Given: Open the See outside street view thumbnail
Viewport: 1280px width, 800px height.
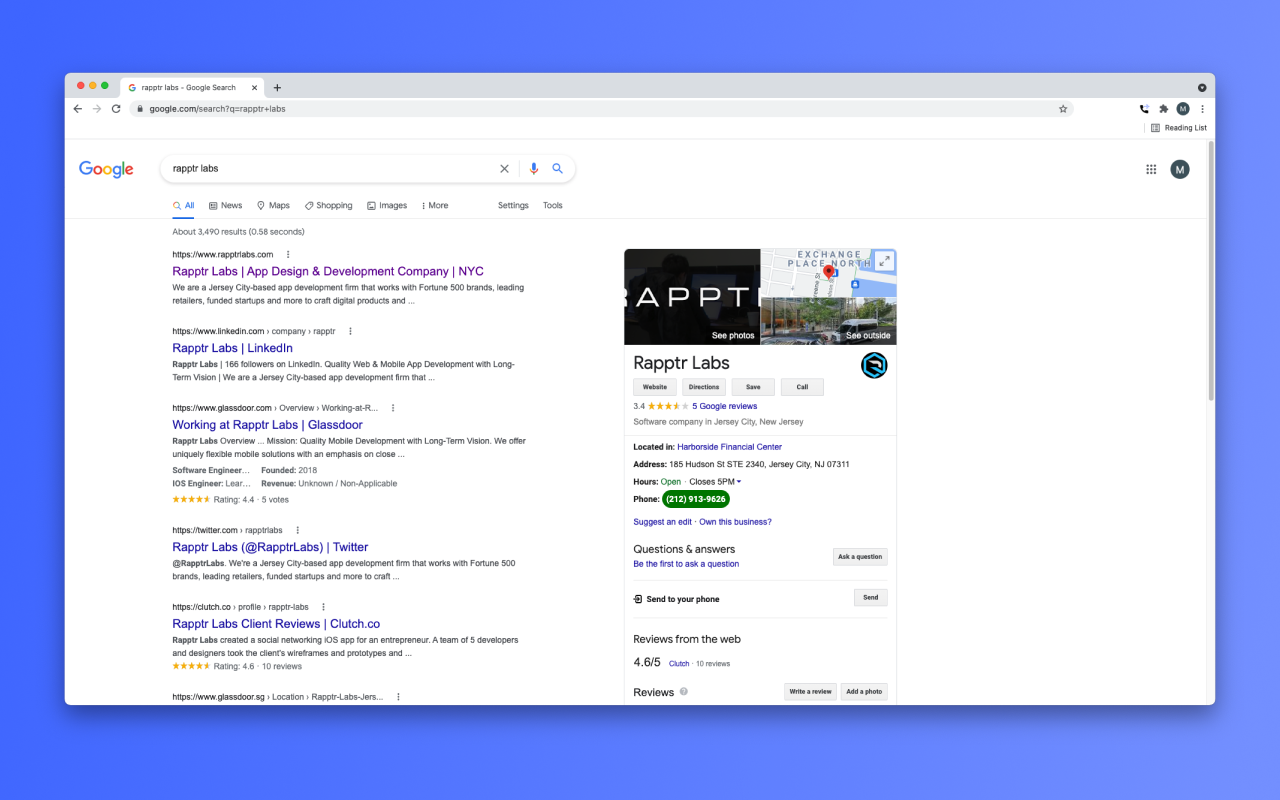Looking at the screenshot, I should [829, 321].
